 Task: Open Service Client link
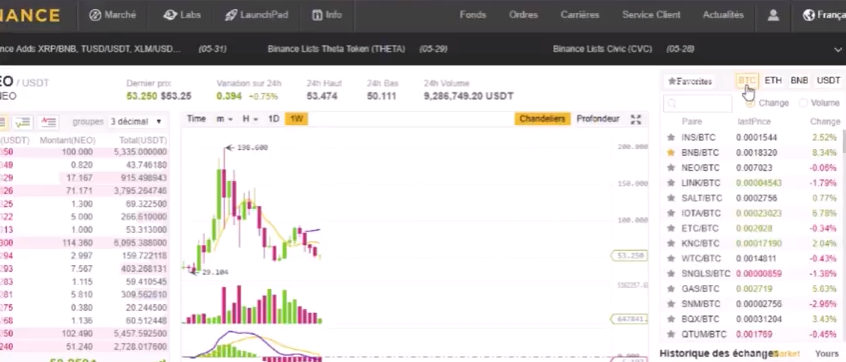pos(651,15)
